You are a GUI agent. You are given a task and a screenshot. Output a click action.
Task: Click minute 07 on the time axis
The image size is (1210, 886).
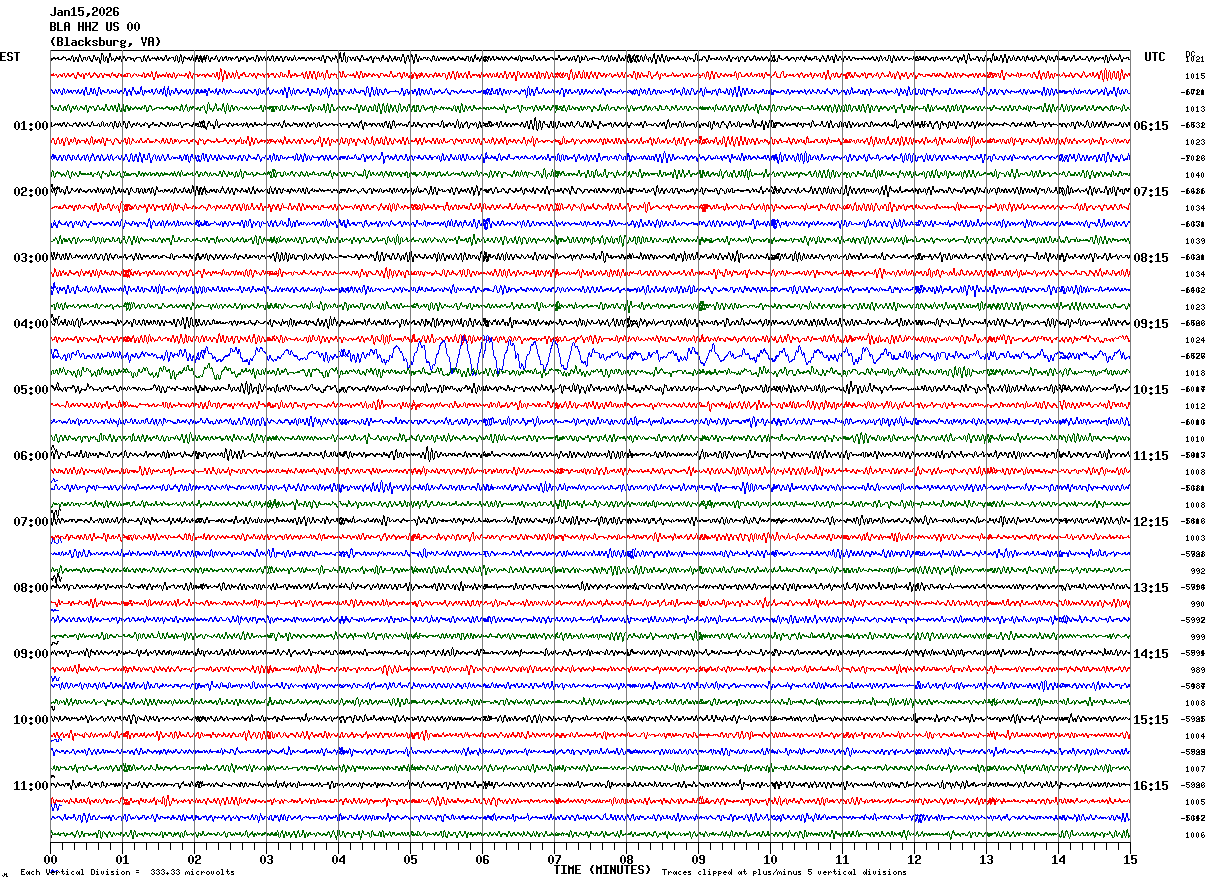tap(554, 860)
